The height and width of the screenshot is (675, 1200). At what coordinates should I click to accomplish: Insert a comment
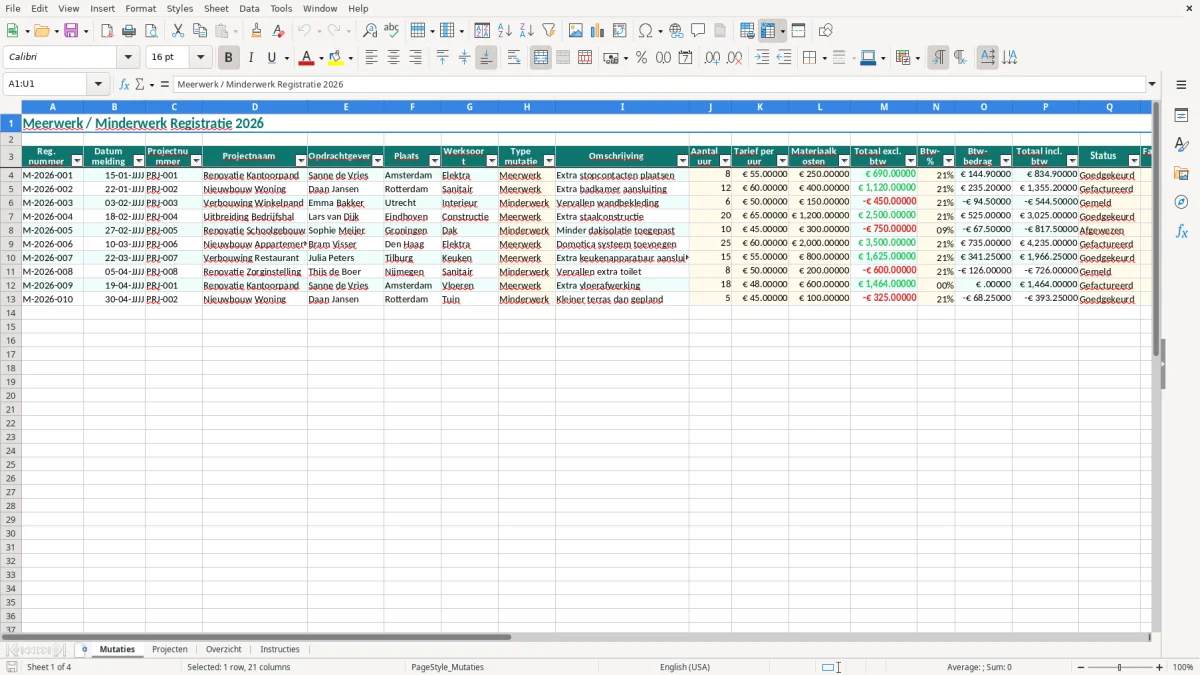point(698,31)
